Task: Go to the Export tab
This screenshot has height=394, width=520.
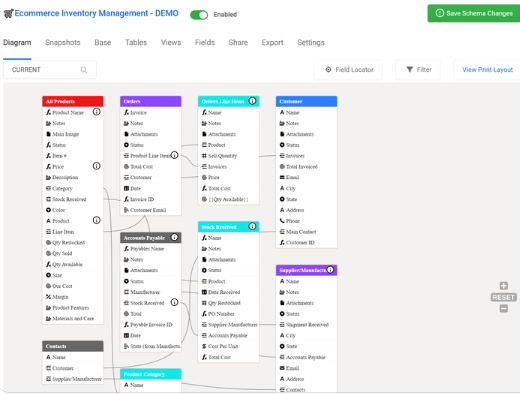Action: pyautogui.click(x=272, y=42)
